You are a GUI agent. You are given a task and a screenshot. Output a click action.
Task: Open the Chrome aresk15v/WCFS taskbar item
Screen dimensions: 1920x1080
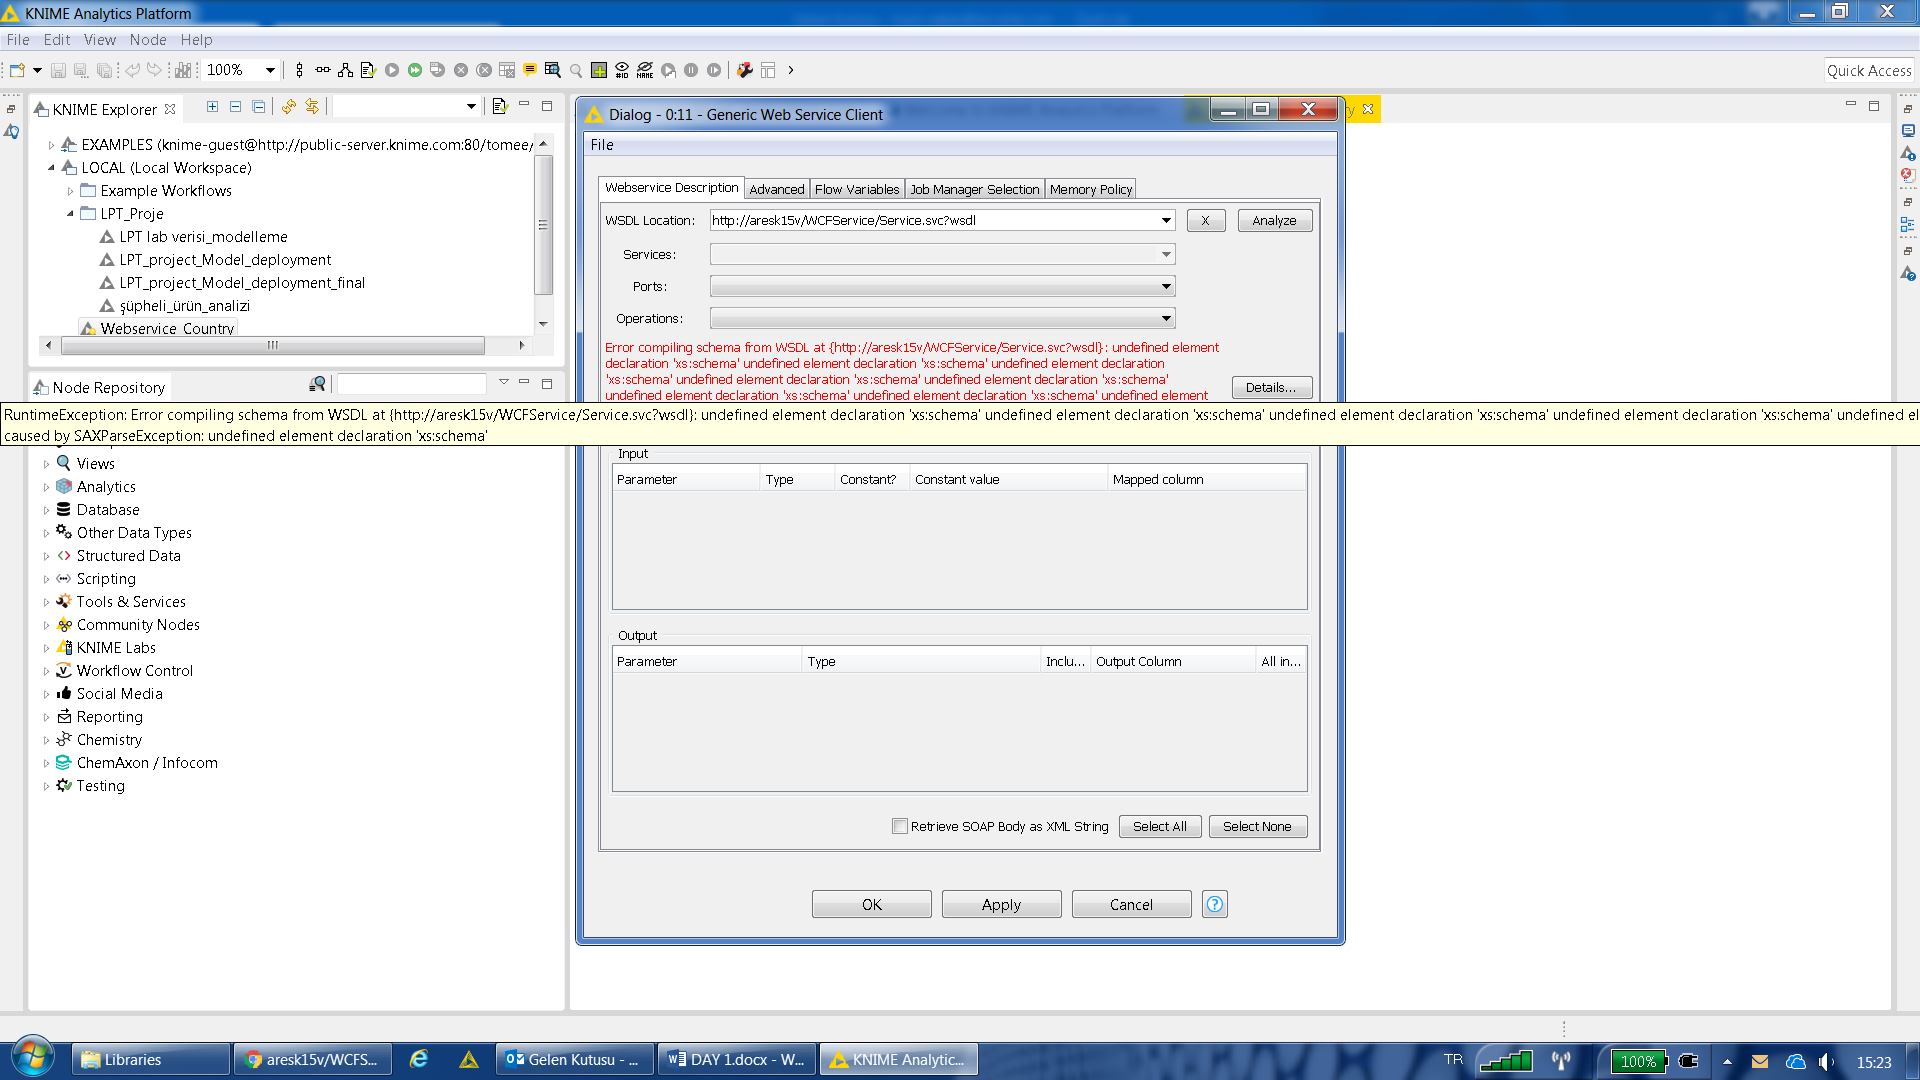coord(312,1059)
